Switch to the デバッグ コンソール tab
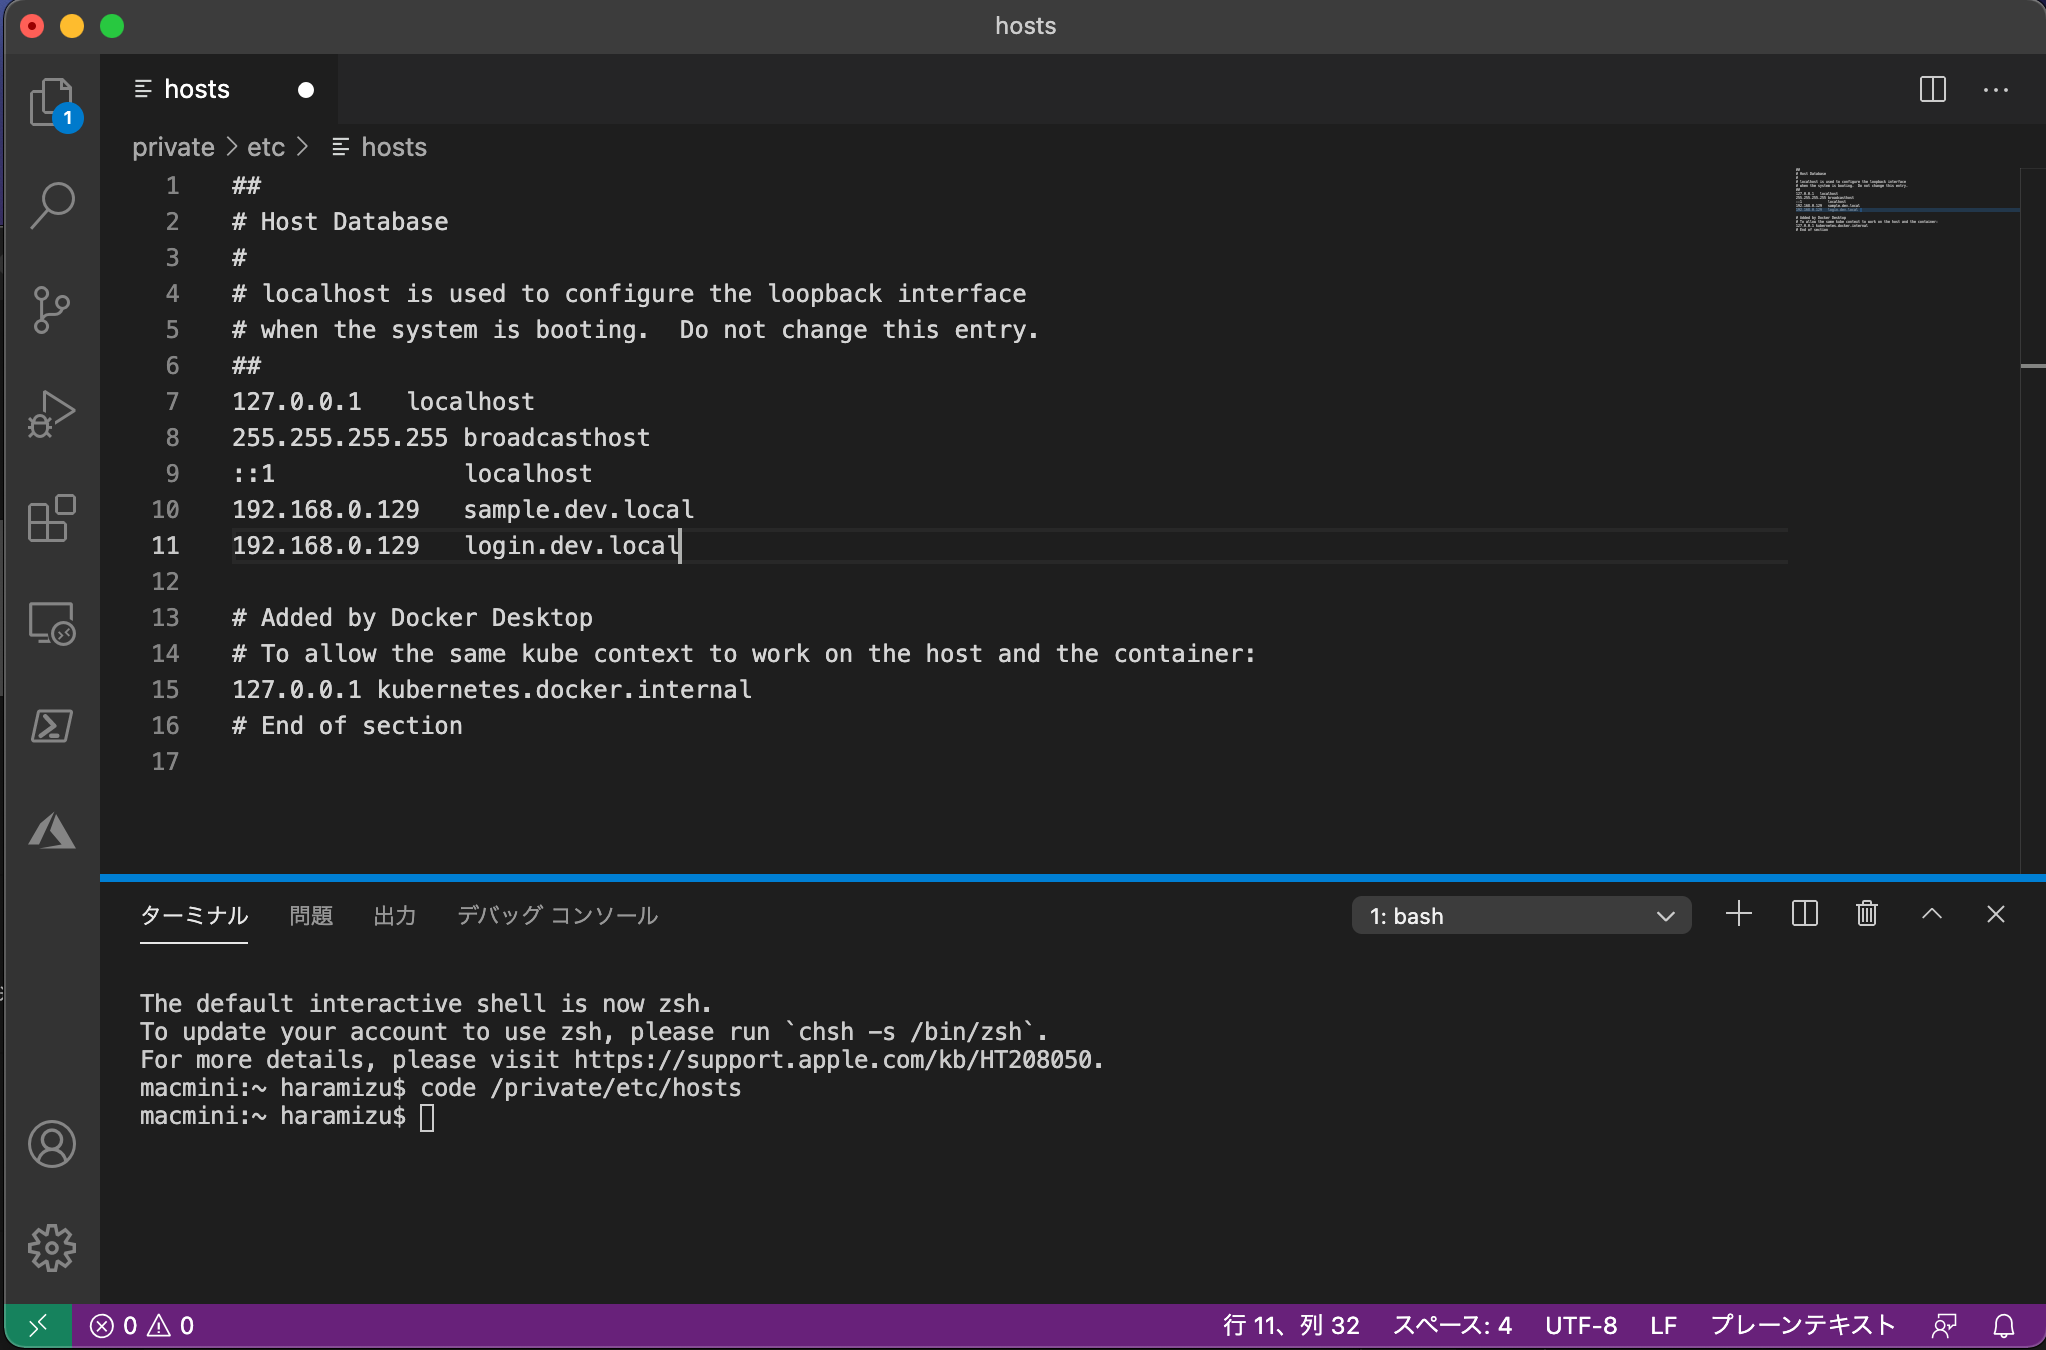The height and width of the screenshot is (1350, 2046). point(557,915)
